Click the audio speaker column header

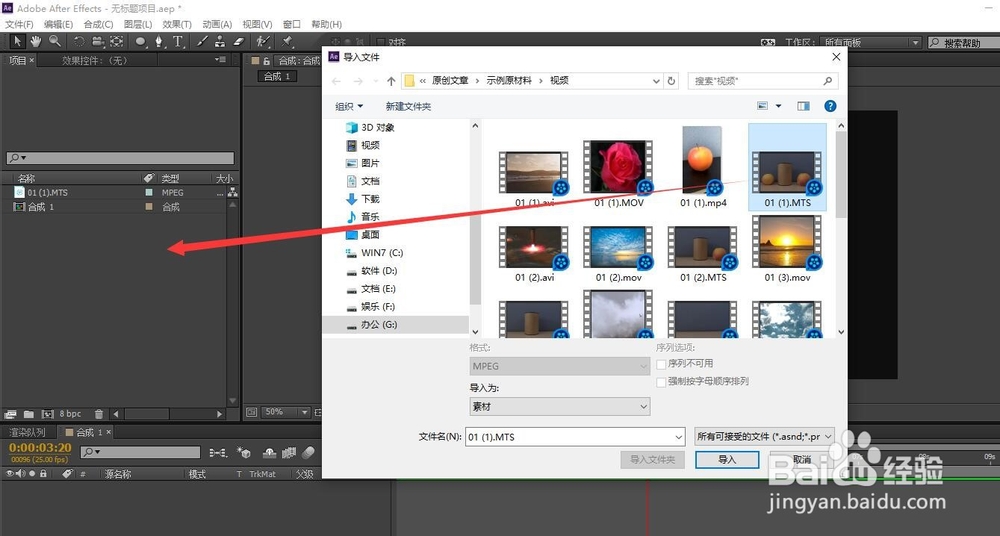tap(21, 473)
